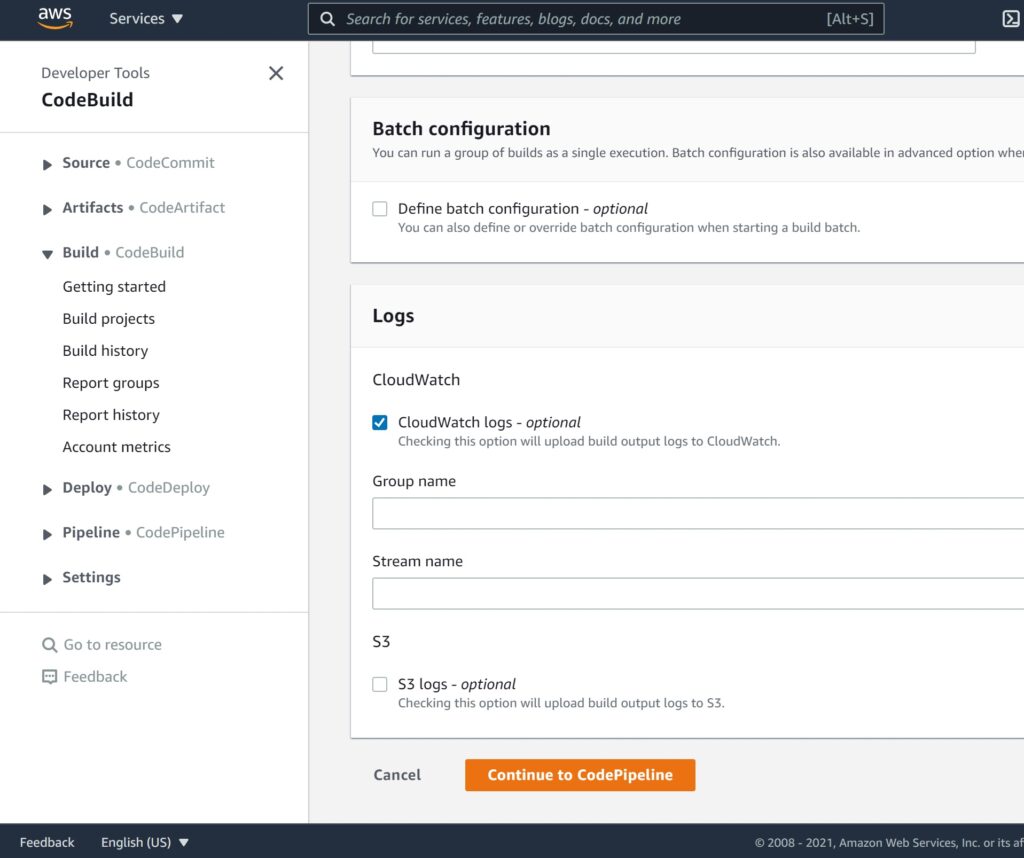The image size is (1024, 858).
Task: Expand the Deploy • CodeDeploy section
Action: [x=47, y=488]
